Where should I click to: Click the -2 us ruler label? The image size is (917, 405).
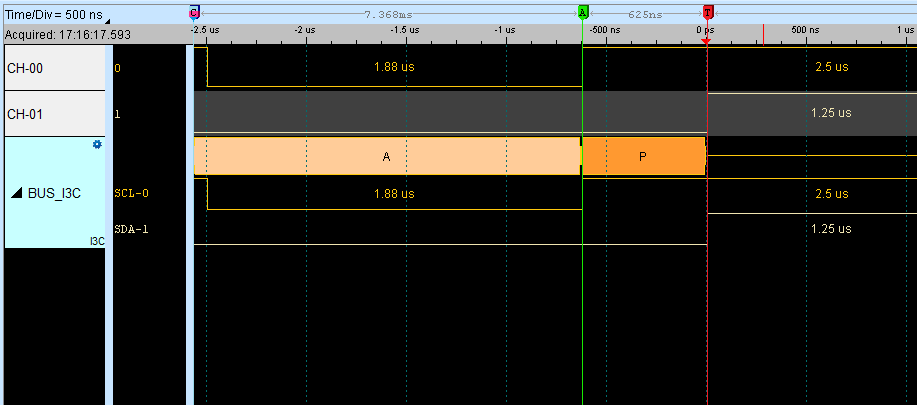pyautogui.click(x=304, y=30)
